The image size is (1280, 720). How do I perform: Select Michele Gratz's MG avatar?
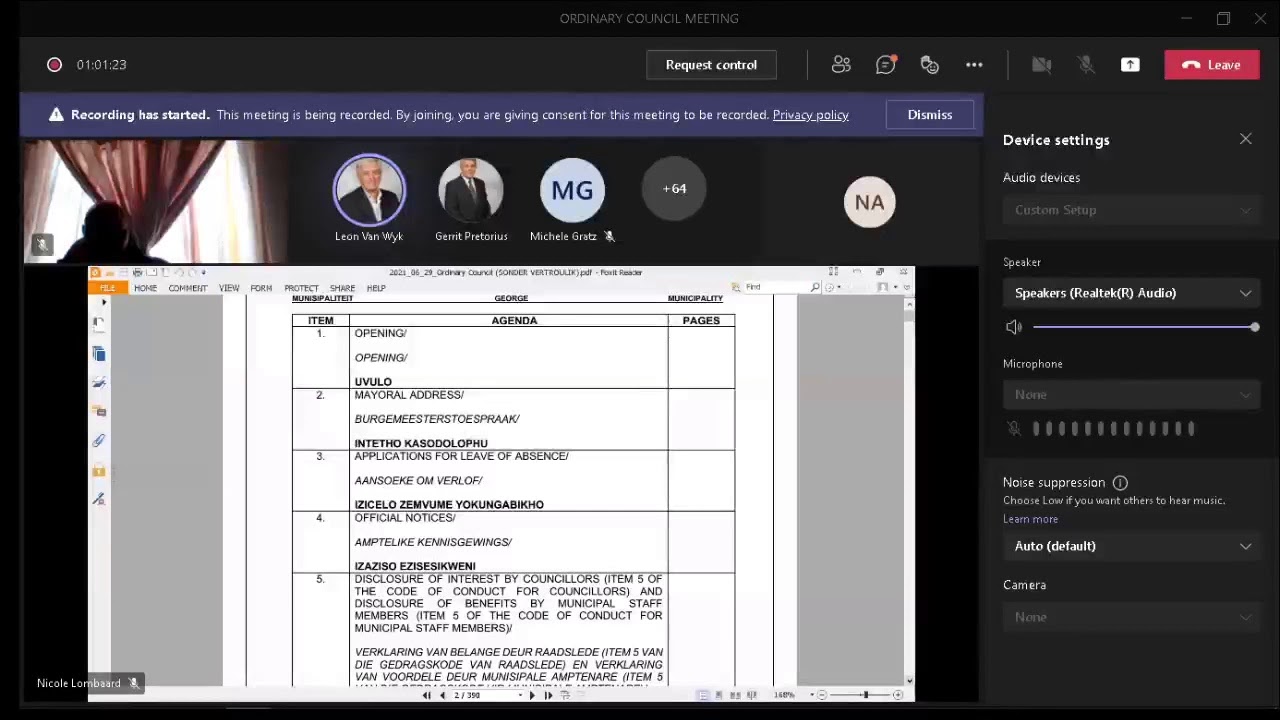pyautogui.click(x=572, y=189)
